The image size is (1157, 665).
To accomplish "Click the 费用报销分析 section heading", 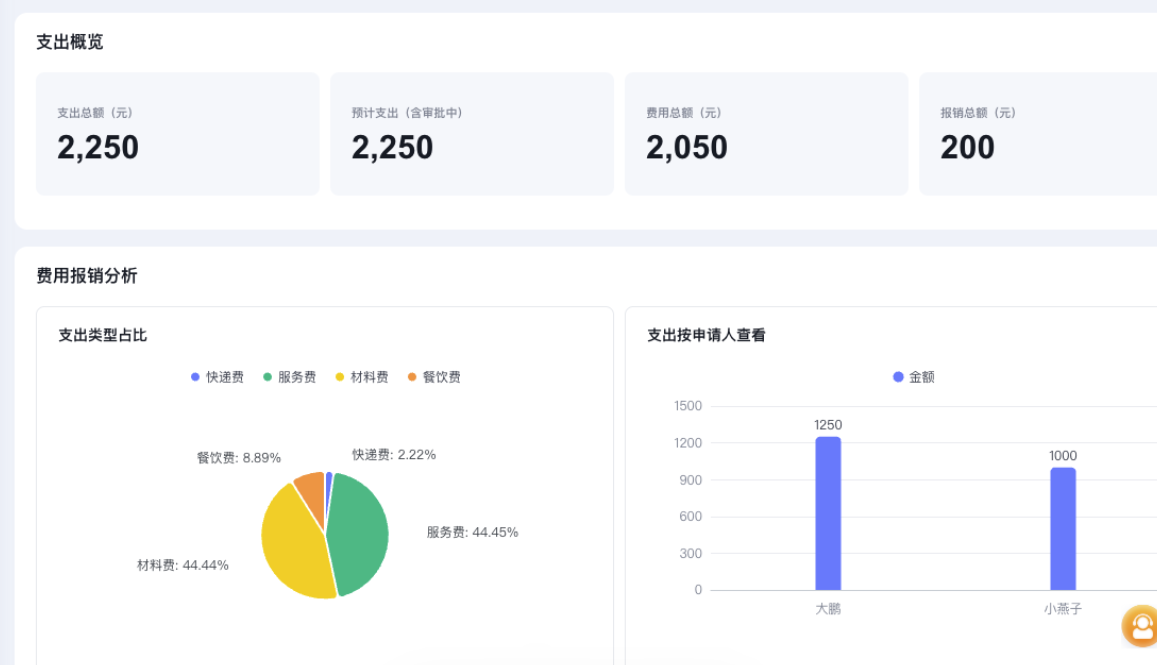I will pos(87,276).
